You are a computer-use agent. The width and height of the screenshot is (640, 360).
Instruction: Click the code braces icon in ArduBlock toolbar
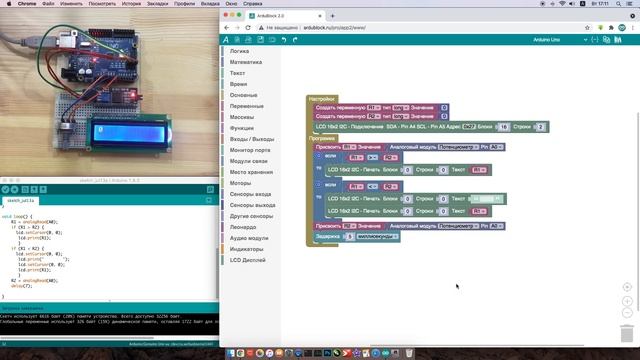pyautogui.click(x=595, y=40)
